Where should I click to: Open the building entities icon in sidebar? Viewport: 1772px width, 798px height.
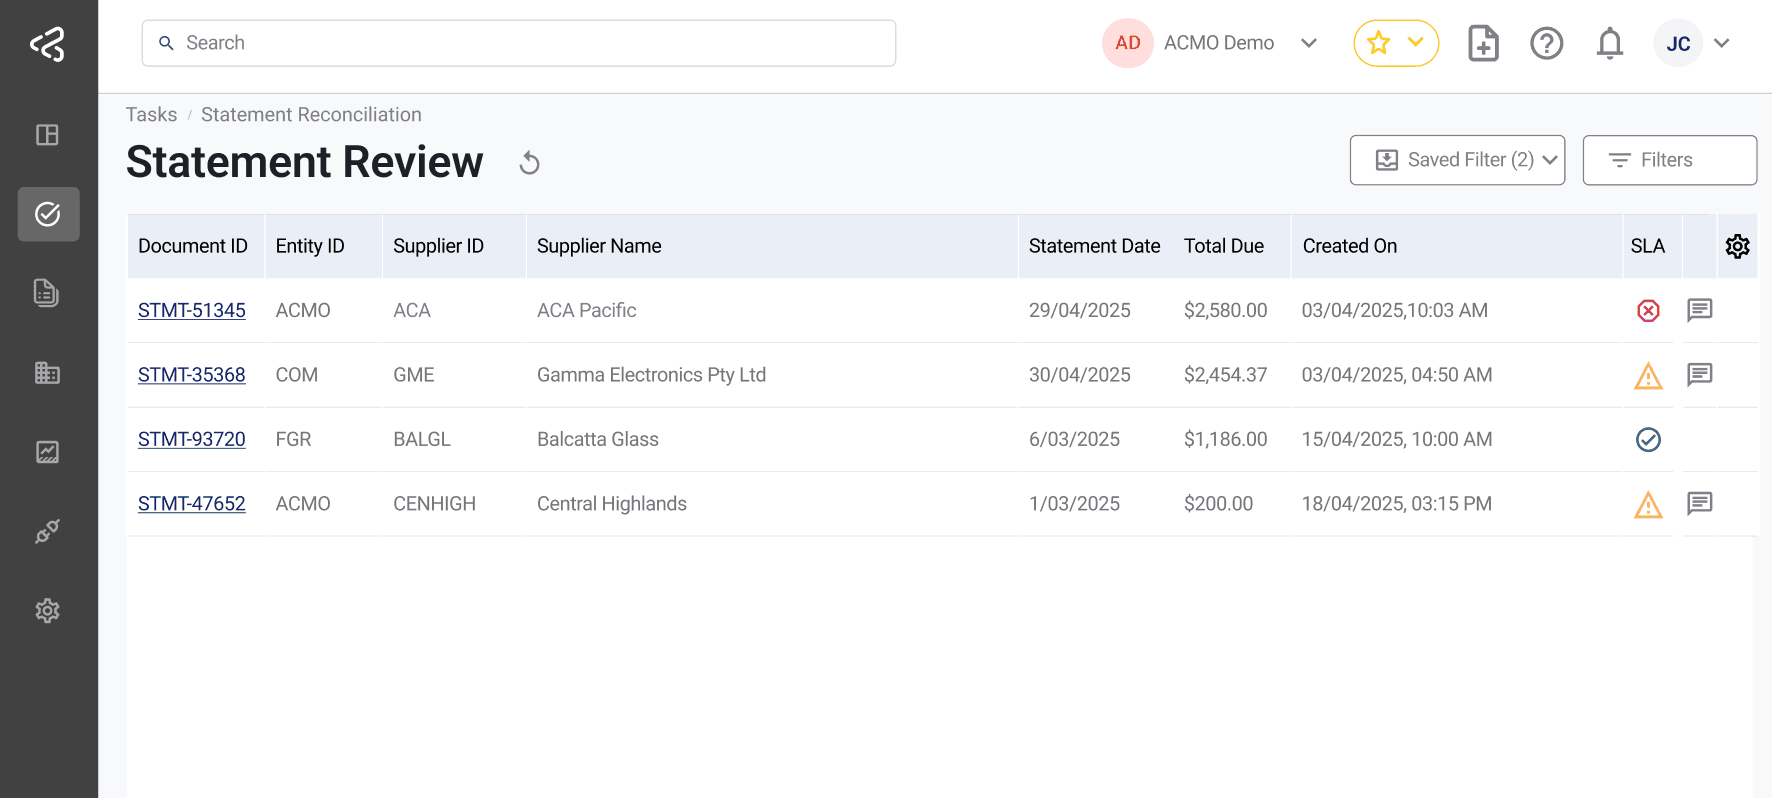click(48, 373)
